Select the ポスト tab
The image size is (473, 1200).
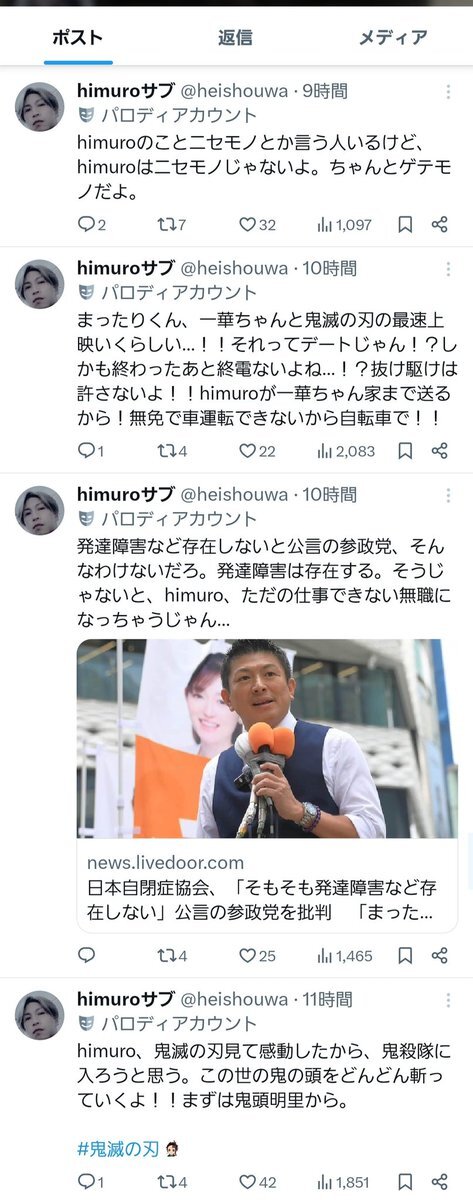pos(78,38)
